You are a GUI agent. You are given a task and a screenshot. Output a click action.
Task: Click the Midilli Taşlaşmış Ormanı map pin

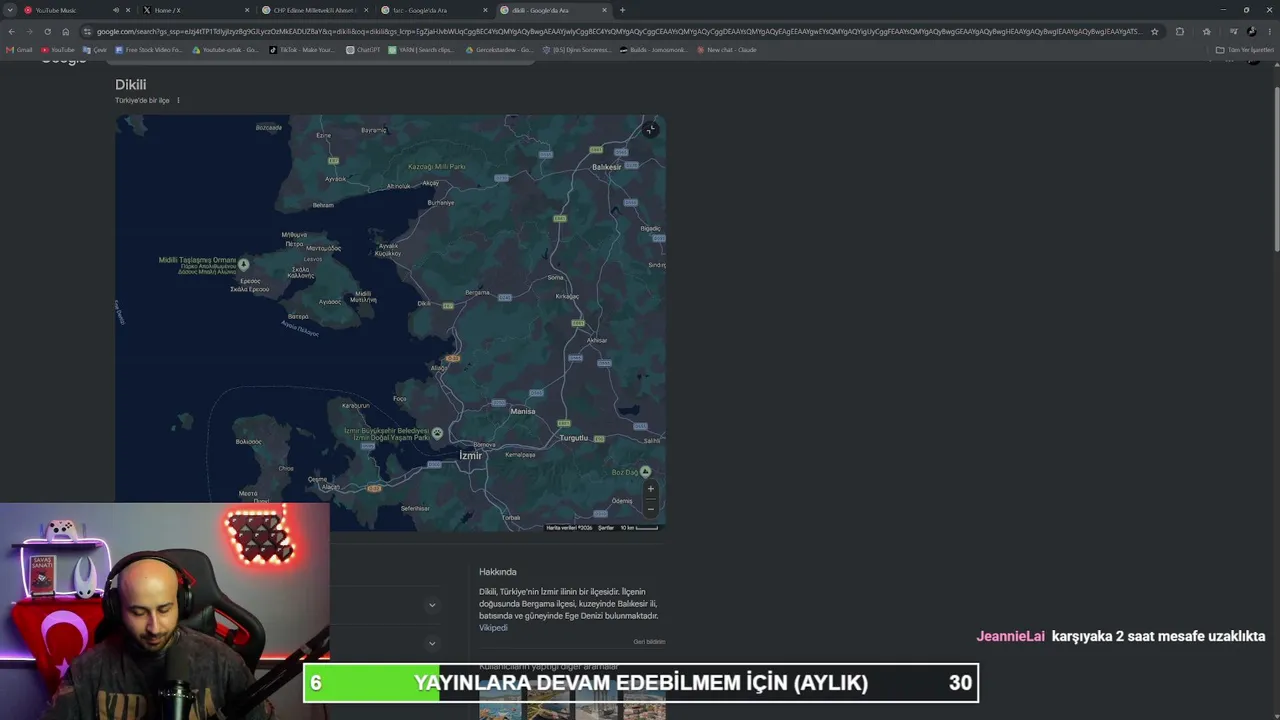pyautogui.click(x=243, y=264)
